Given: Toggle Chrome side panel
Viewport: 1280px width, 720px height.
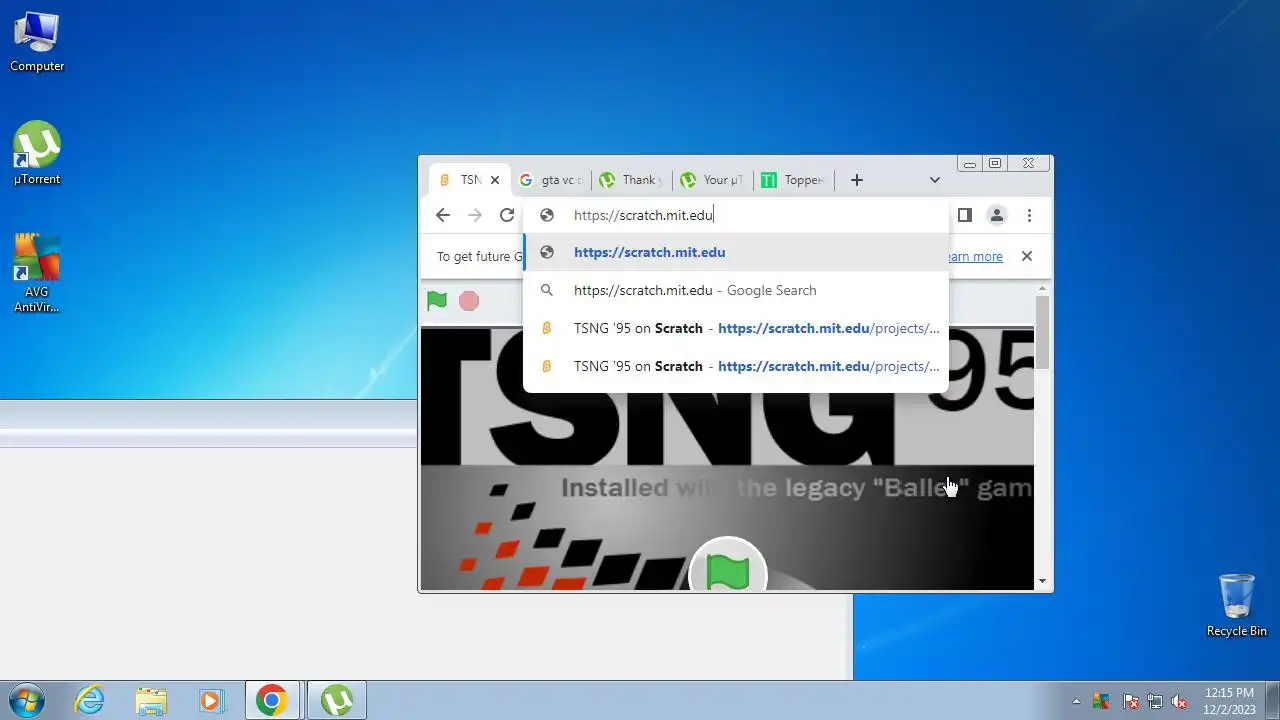Looking at the screenshot, I should pyautogui.click(x=964, y=215).
